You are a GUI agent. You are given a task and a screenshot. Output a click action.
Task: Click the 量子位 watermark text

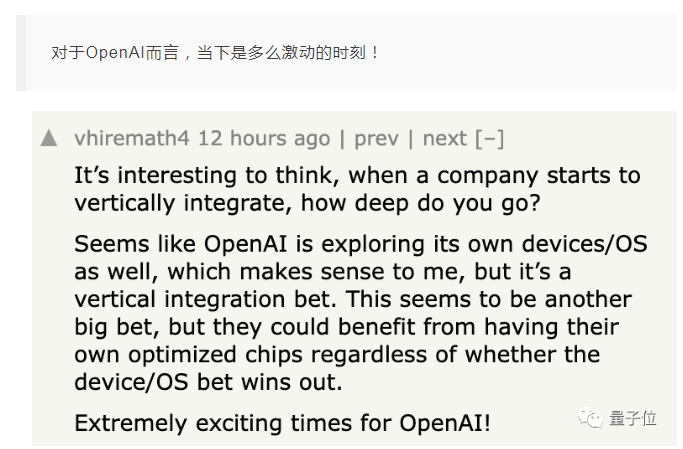[633, 418]
